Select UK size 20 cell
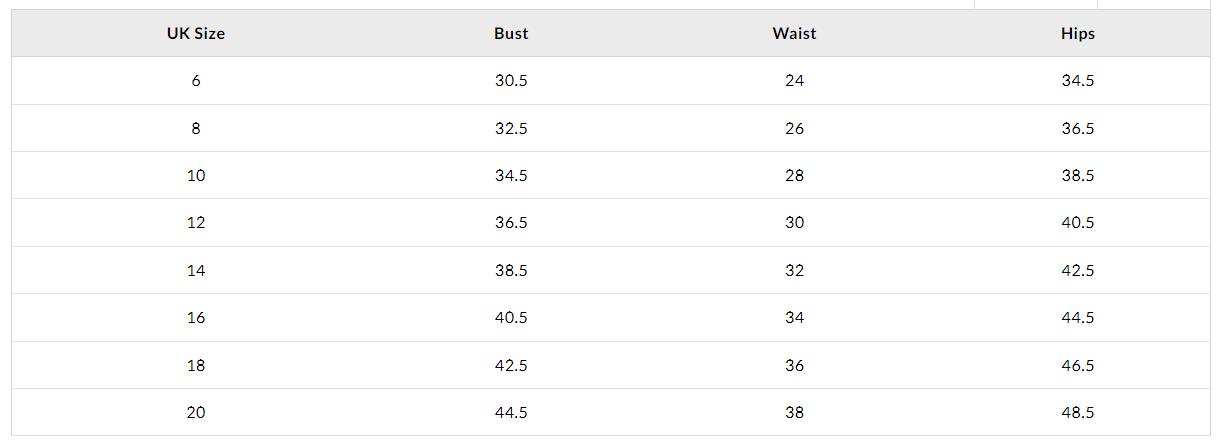1222x448 pixels. [196, 412]
